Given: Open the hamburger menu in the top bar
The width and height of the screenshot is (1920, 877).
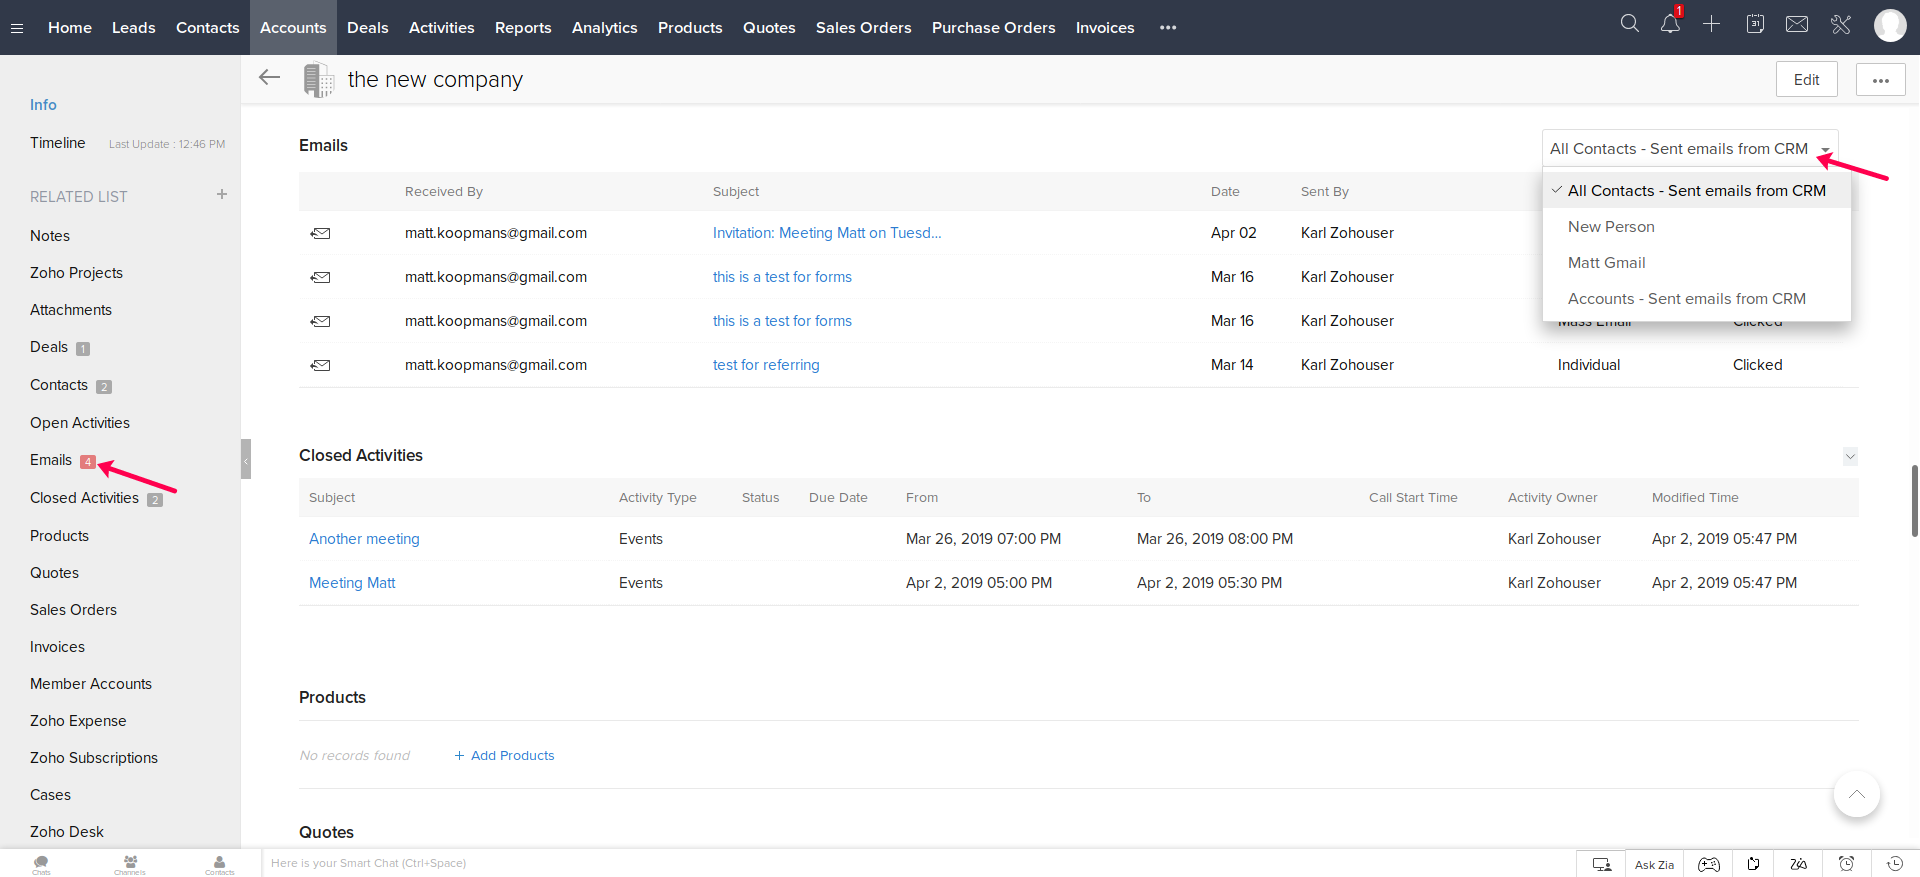Looking at the screenshot, I should 17,28.
